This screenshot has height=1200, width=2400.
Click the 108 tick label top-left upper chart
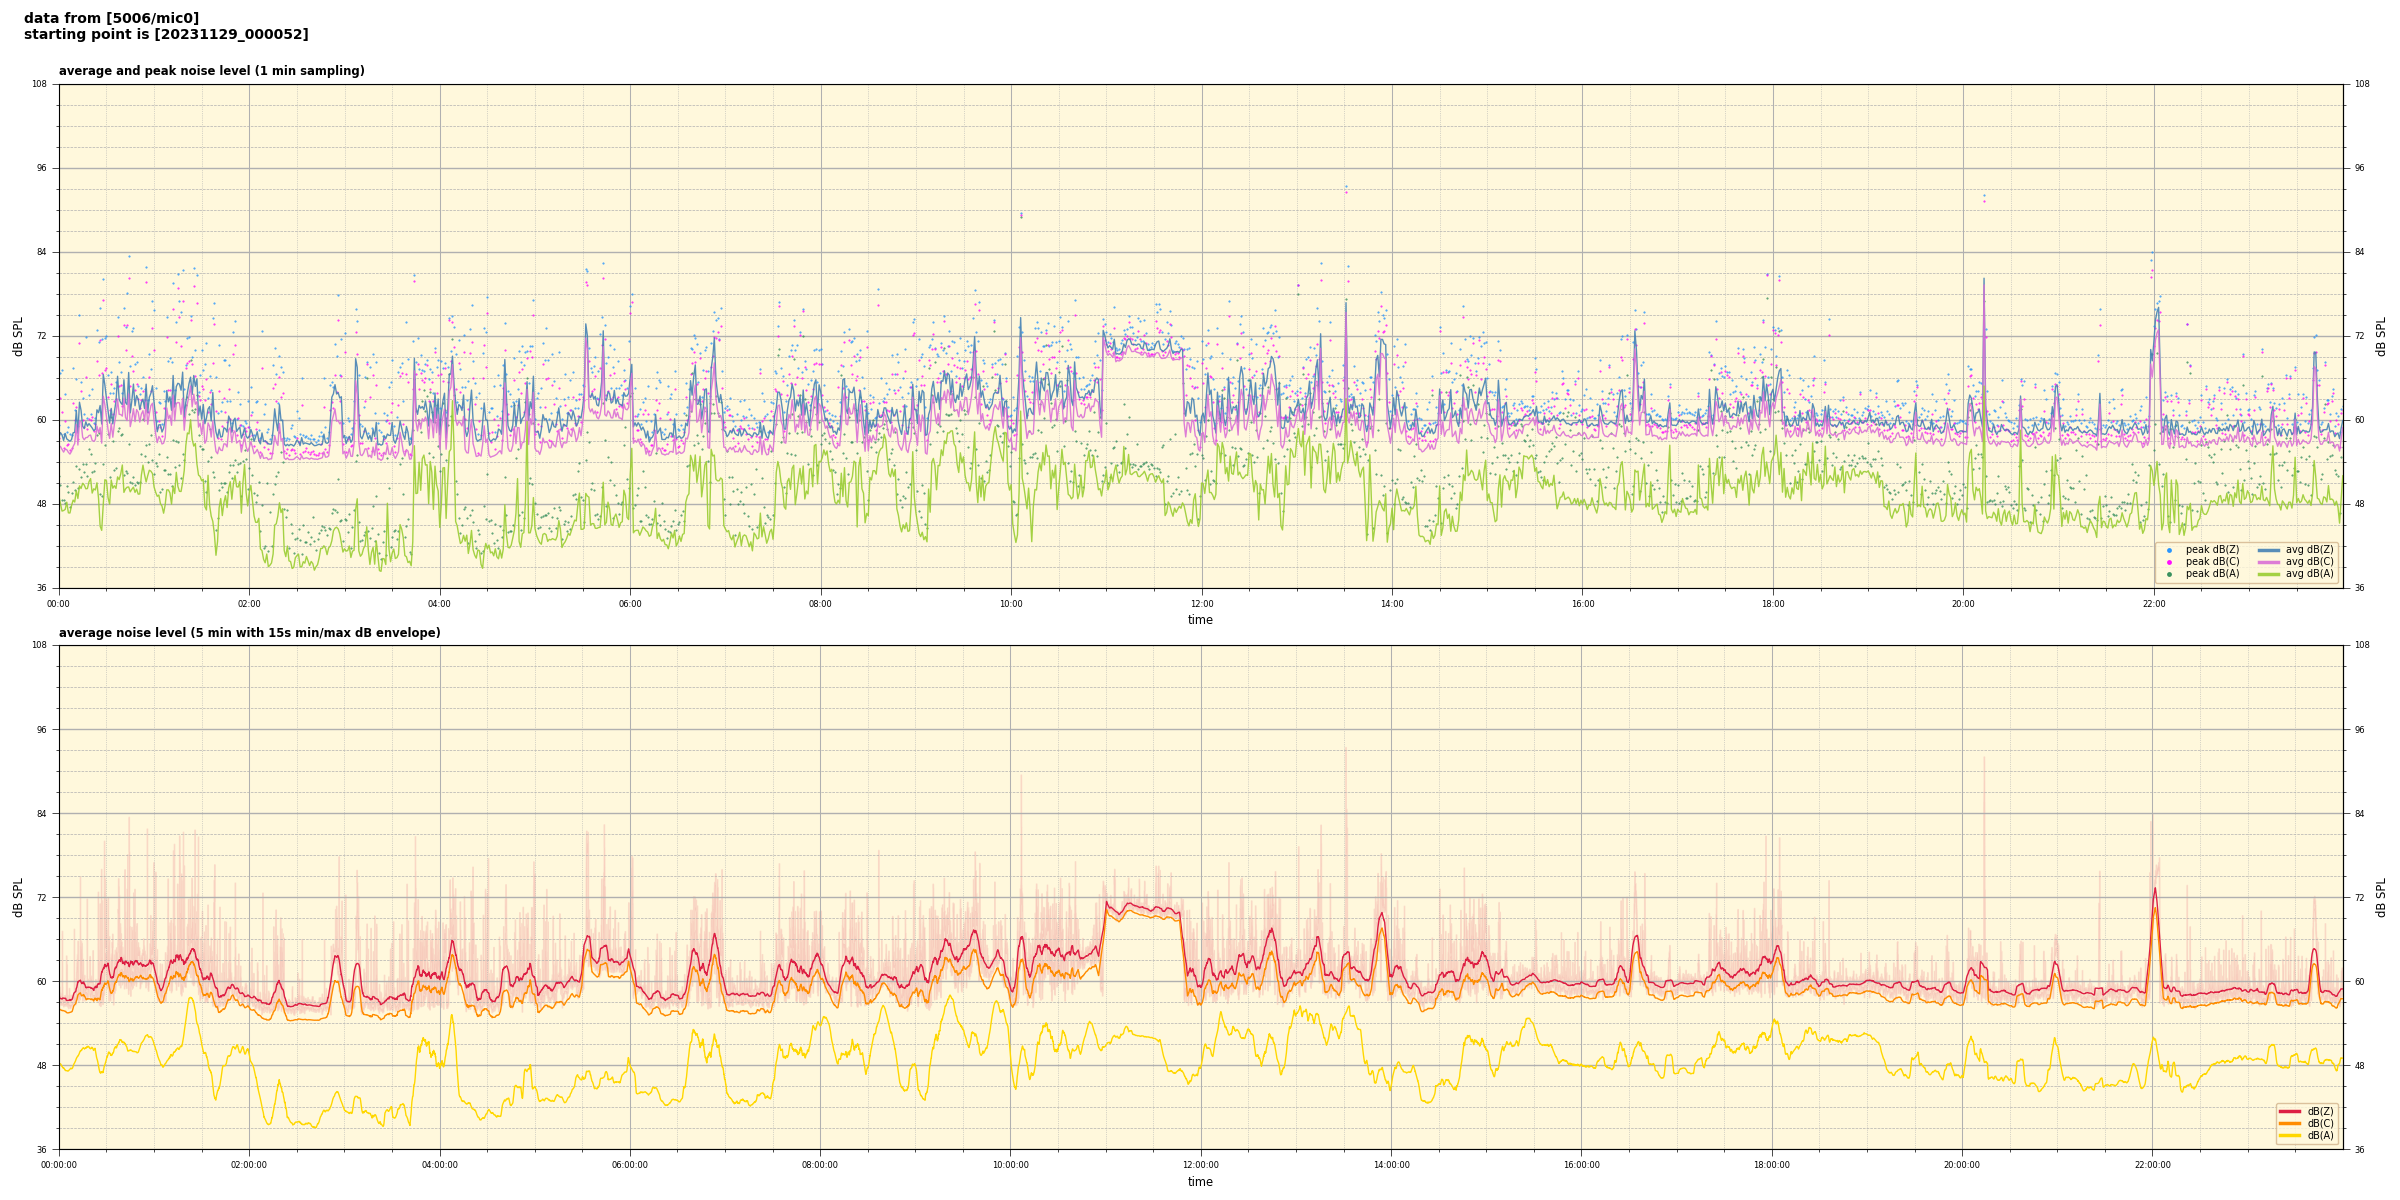[39, 84]
